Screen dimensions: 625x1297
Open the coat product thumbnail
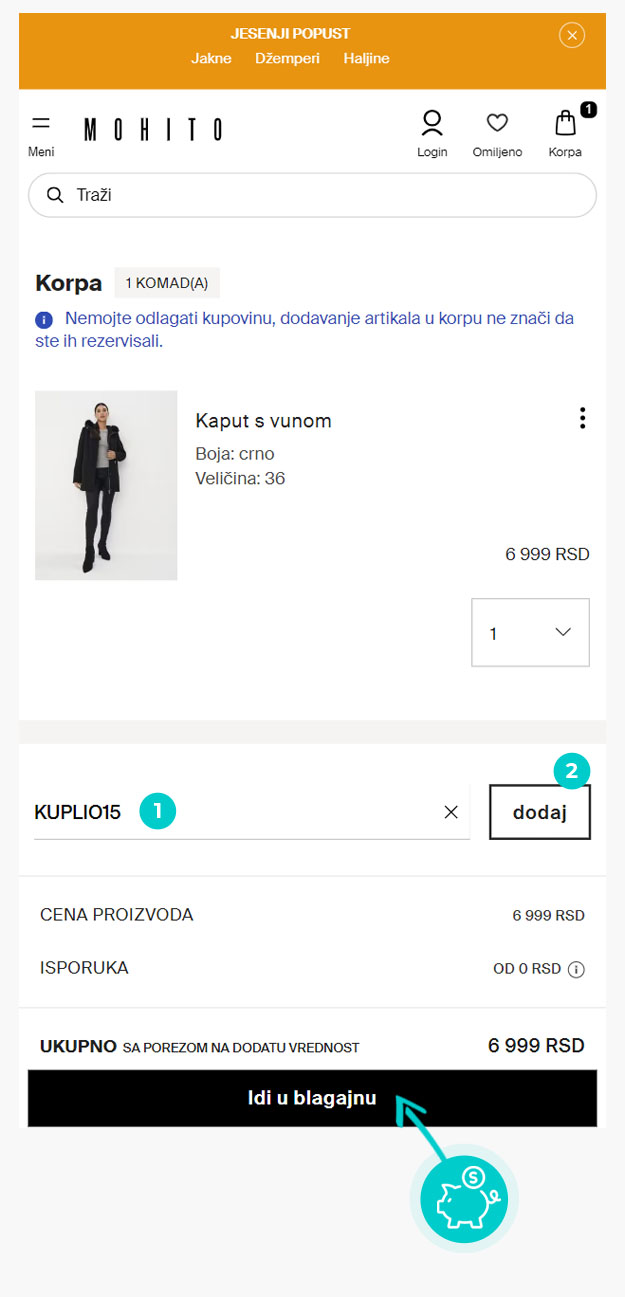tap(106, 485)
